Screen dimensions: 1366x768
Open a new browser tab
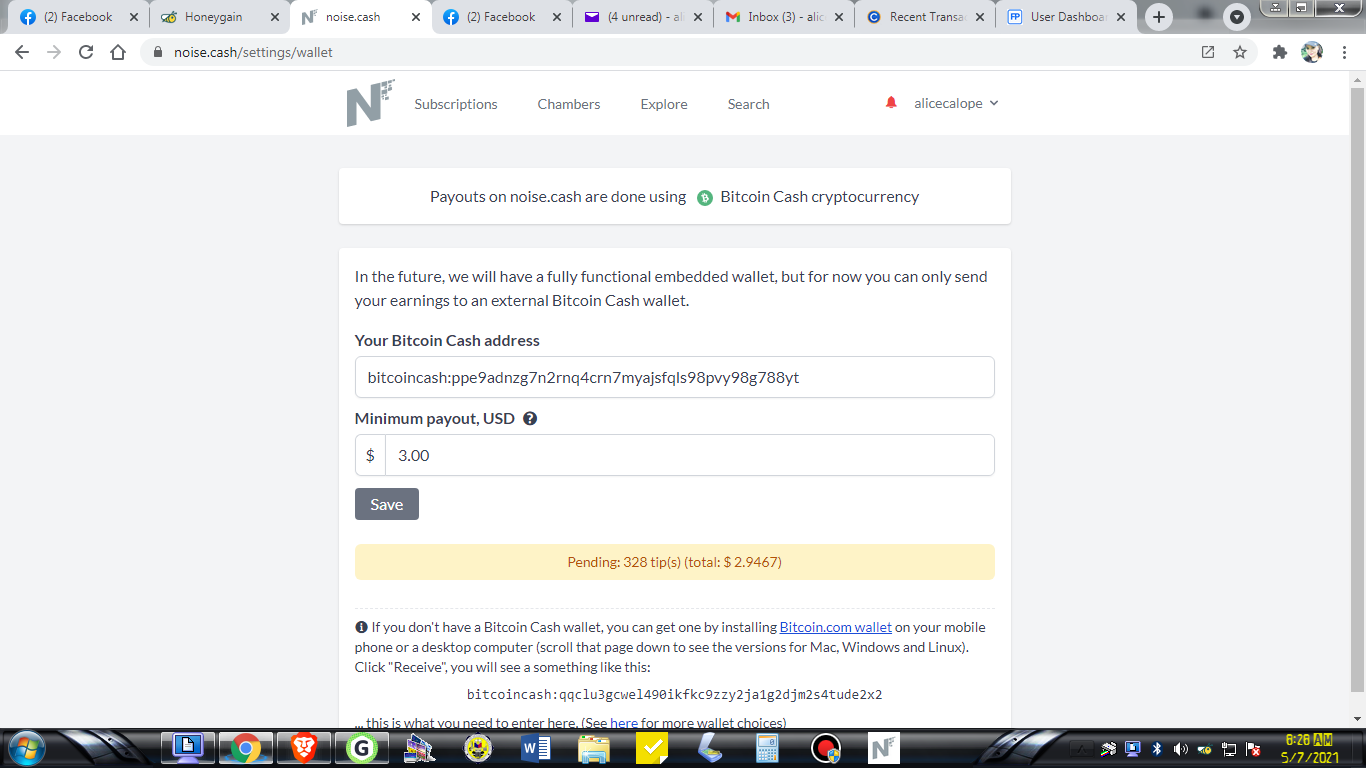tap(1159, 17)
